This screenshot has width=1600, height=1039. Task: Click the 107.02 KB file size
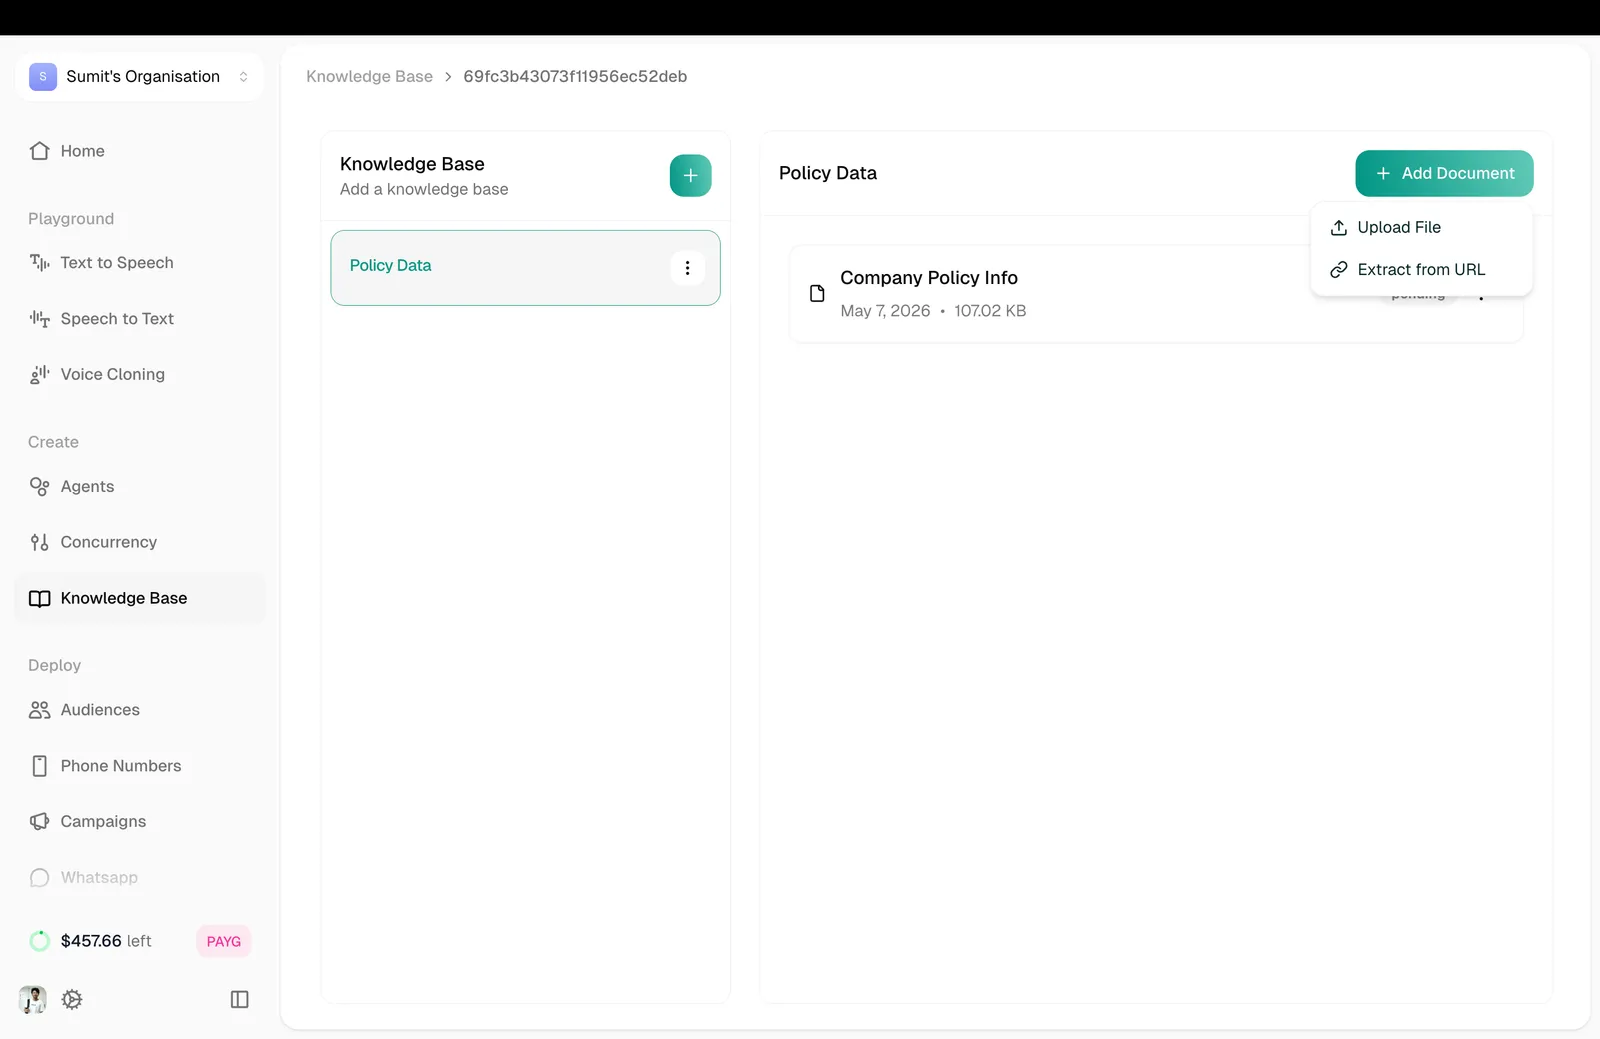click(990, 311)
